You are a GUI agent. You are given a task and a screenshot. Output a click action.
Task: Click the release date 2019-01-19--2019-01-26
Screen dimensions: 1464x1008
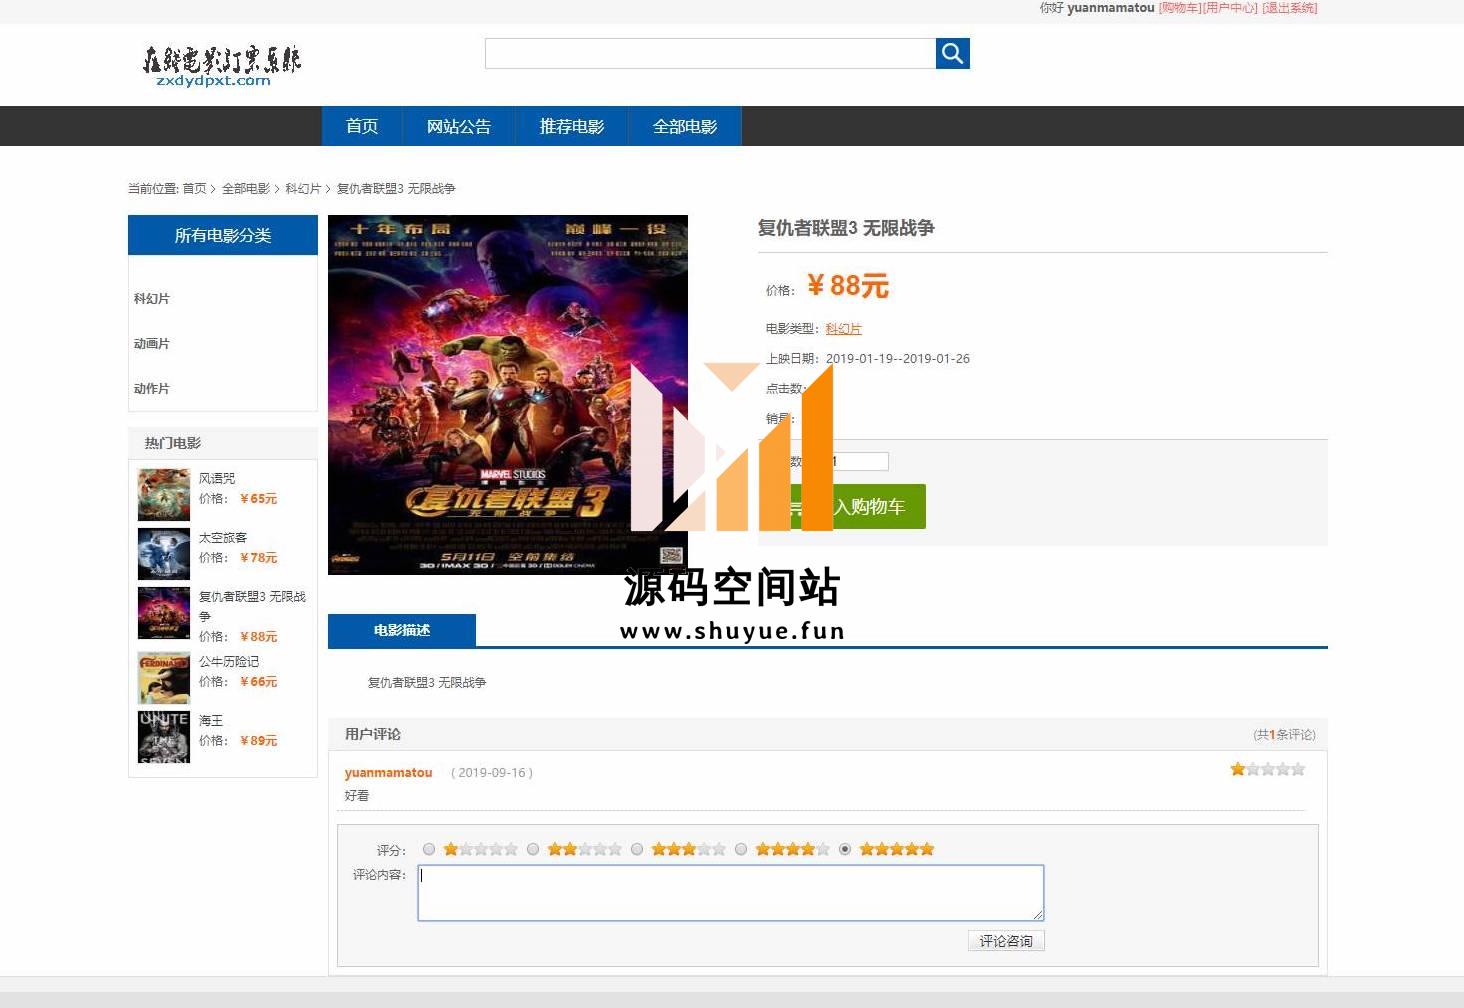coord(898,359)
